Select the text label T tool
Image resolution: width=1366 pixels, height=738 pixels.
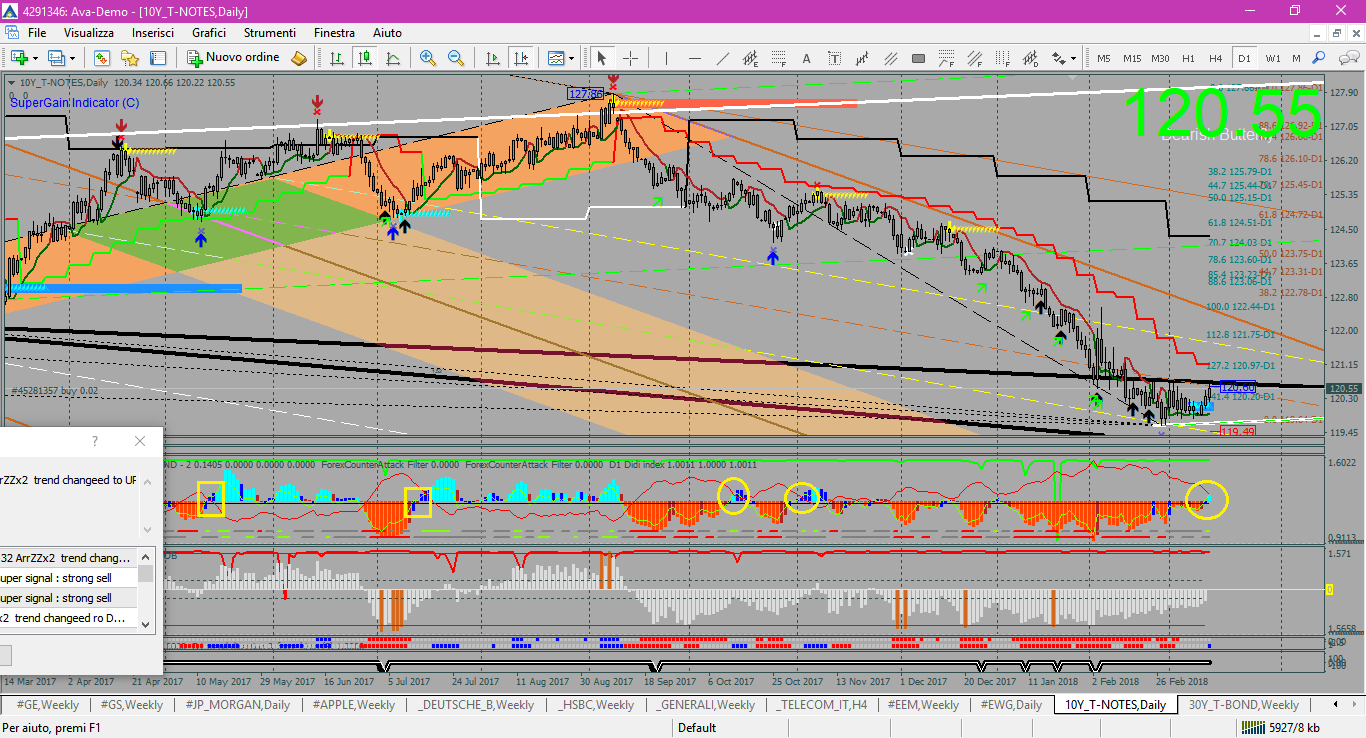click(834, 58)
